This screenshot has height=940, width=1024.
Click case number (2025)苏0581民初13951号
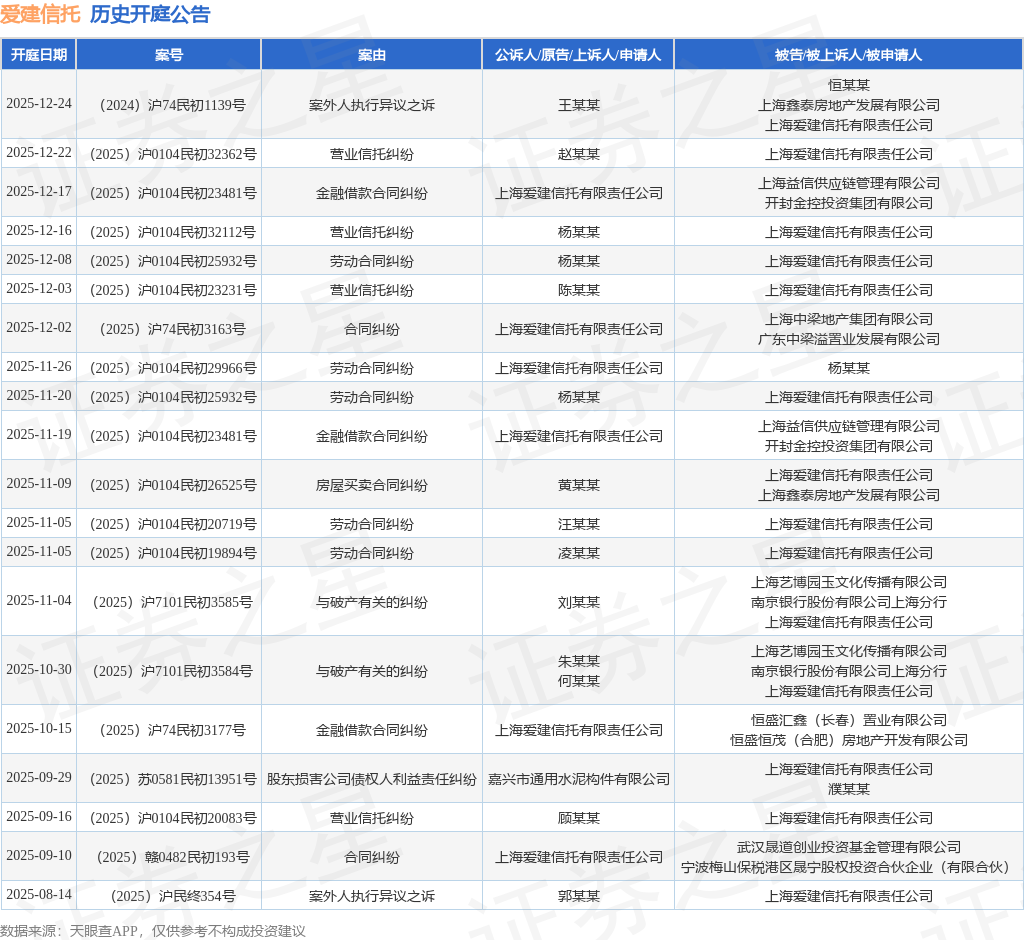168,779
